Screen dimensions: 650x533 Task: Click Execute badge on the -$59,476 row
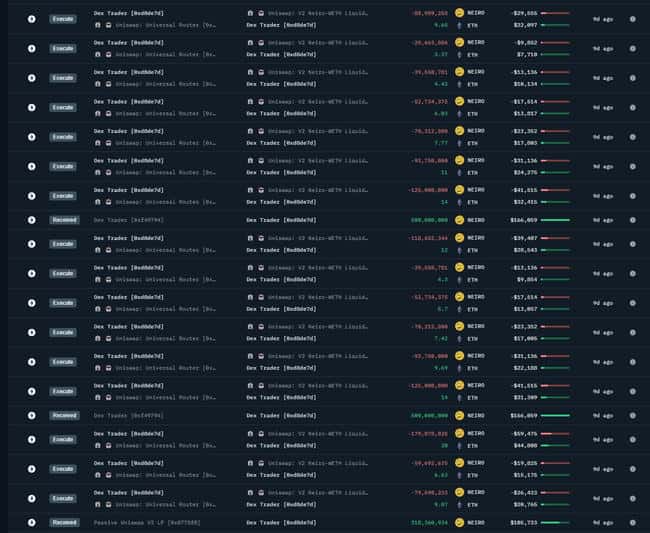63,439
